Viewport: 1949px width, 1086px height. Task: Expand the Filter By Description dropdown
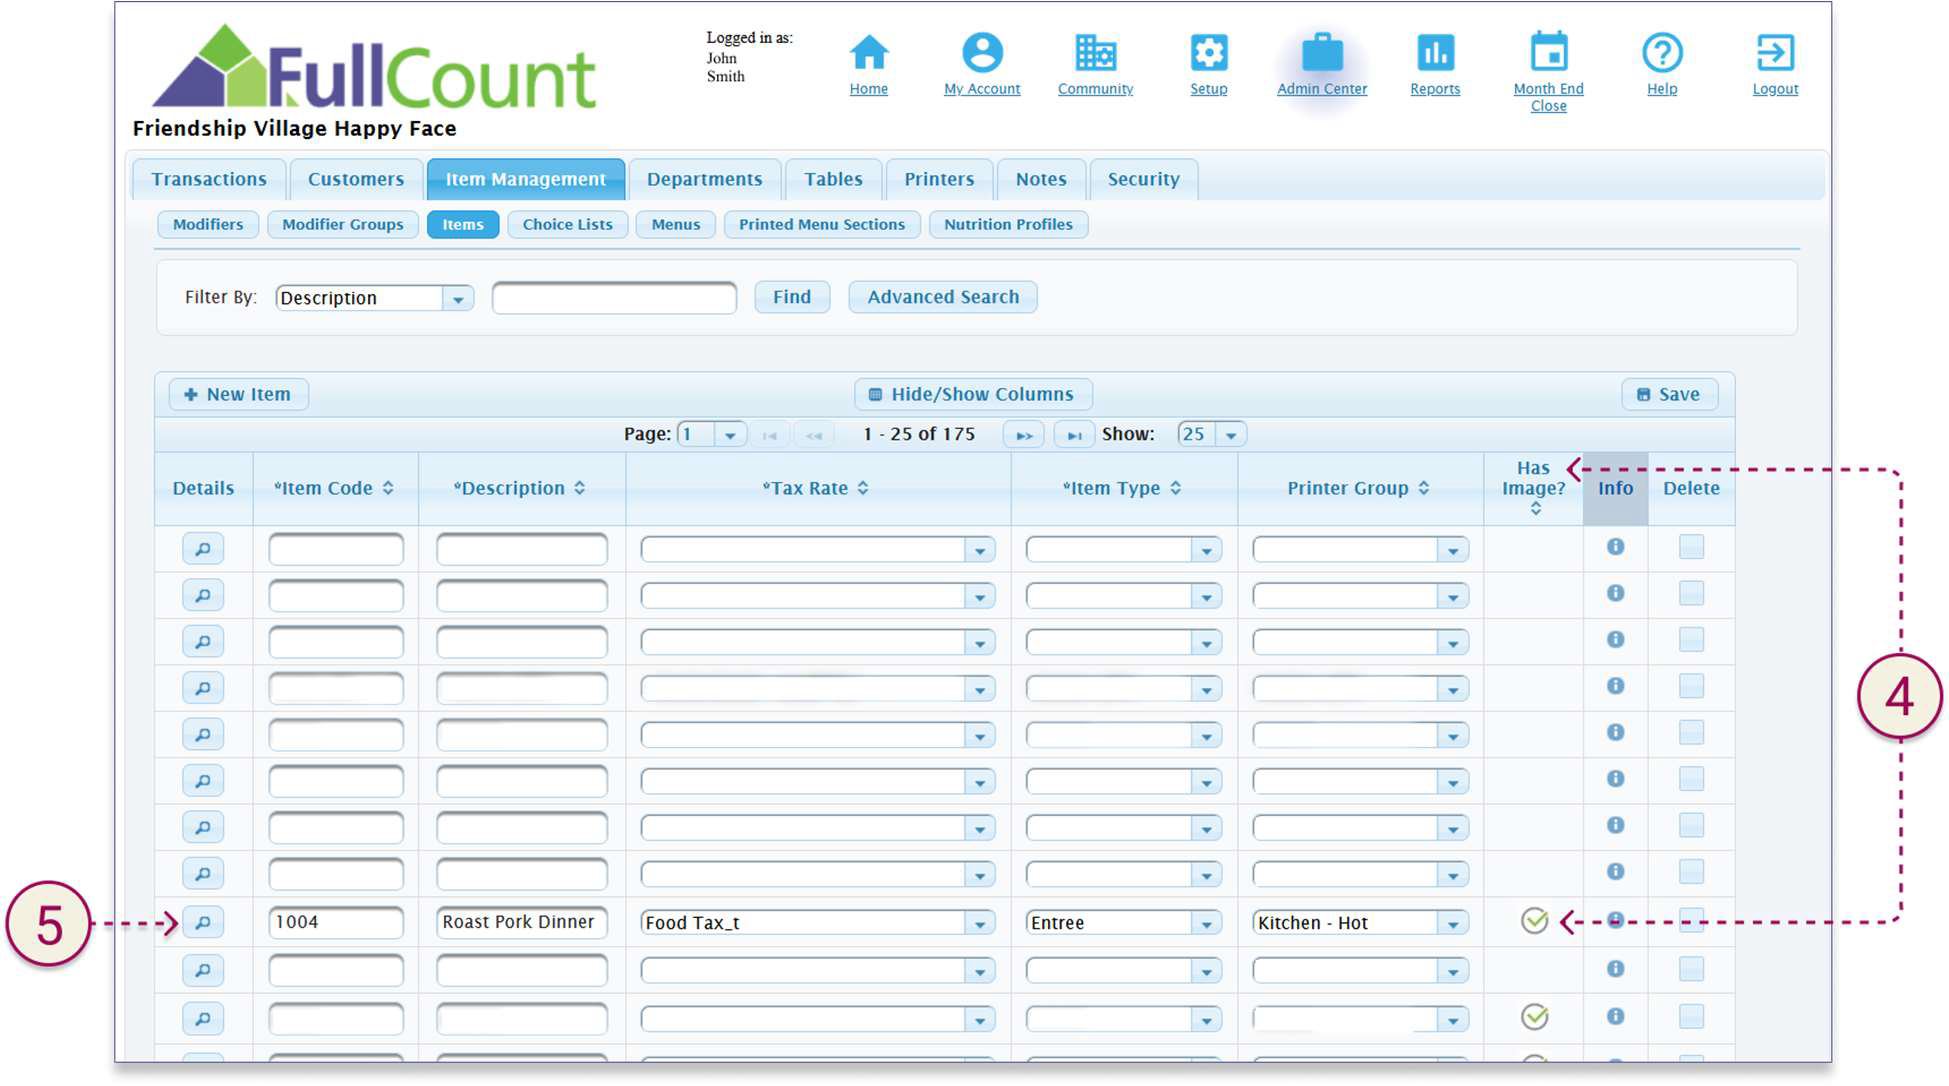tap(457, 298)
